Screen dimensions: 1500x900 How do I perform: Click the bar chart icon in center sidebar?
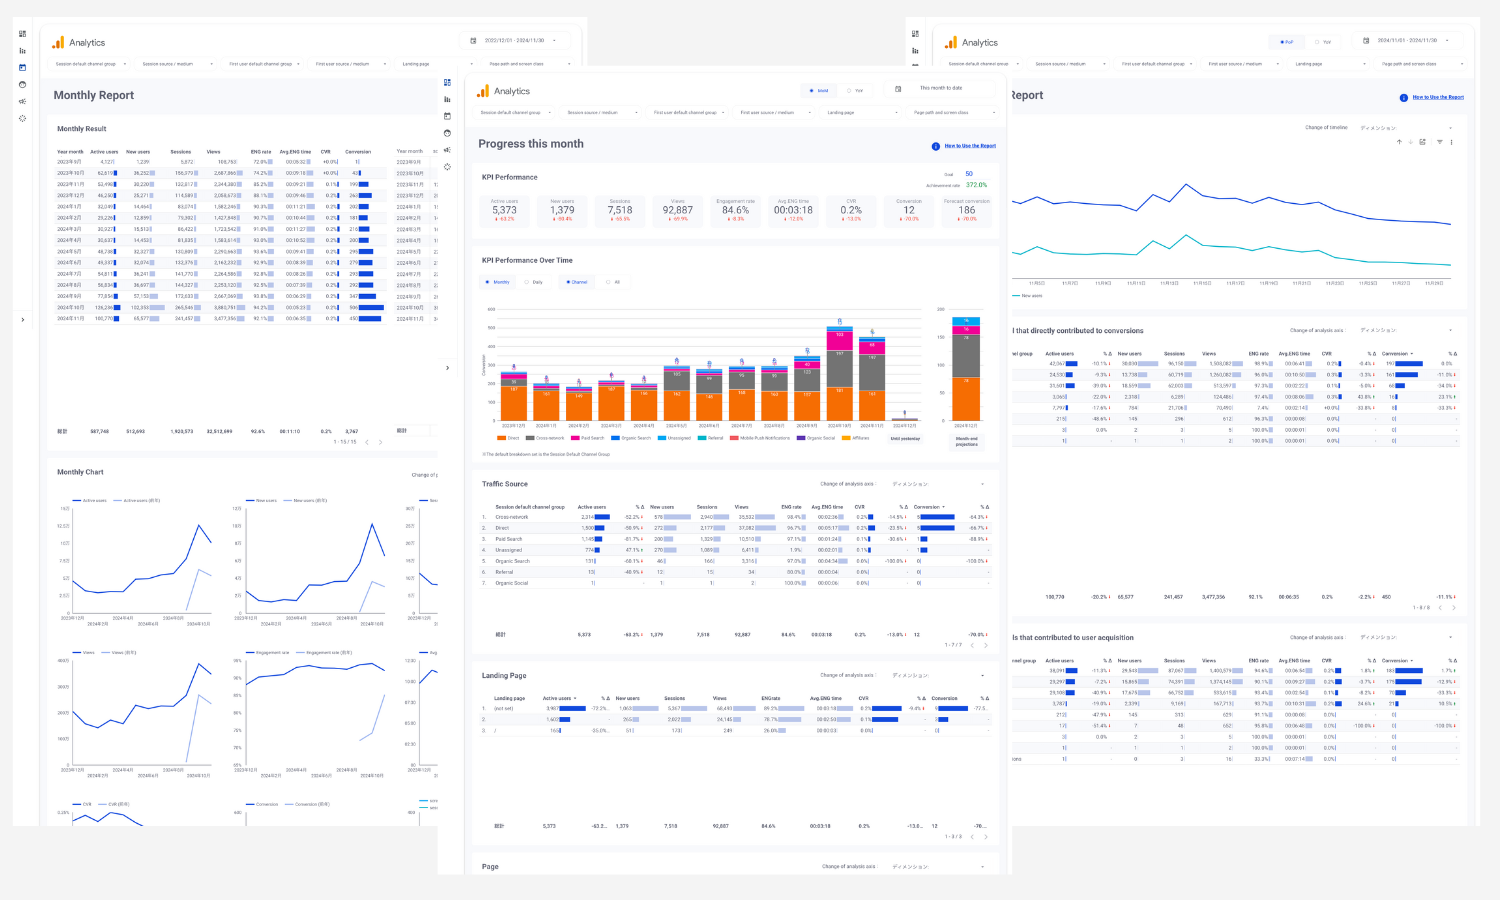pos(447,99)
